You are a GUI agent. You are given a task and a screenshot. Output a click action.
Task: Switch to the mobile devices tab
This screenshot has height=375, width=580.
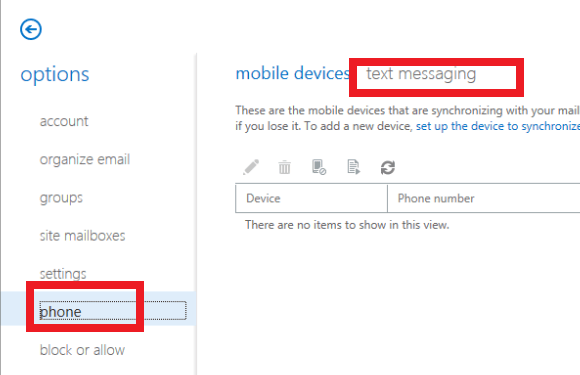292,74
